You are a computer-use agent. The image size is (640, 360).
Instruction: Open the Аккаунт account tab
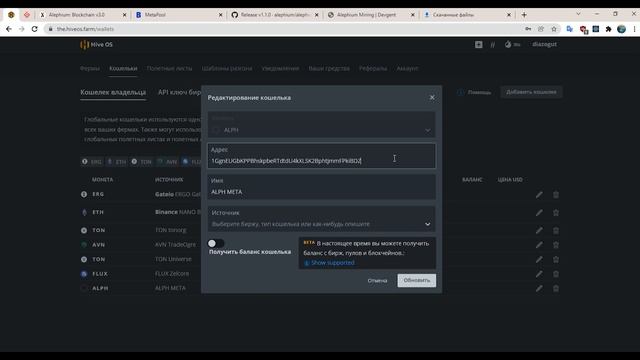click(x=407, y=69)
